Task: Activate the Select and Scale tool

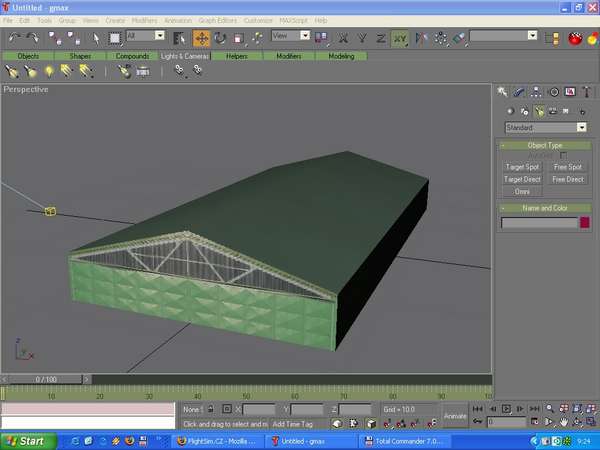Action: point(238,38)
